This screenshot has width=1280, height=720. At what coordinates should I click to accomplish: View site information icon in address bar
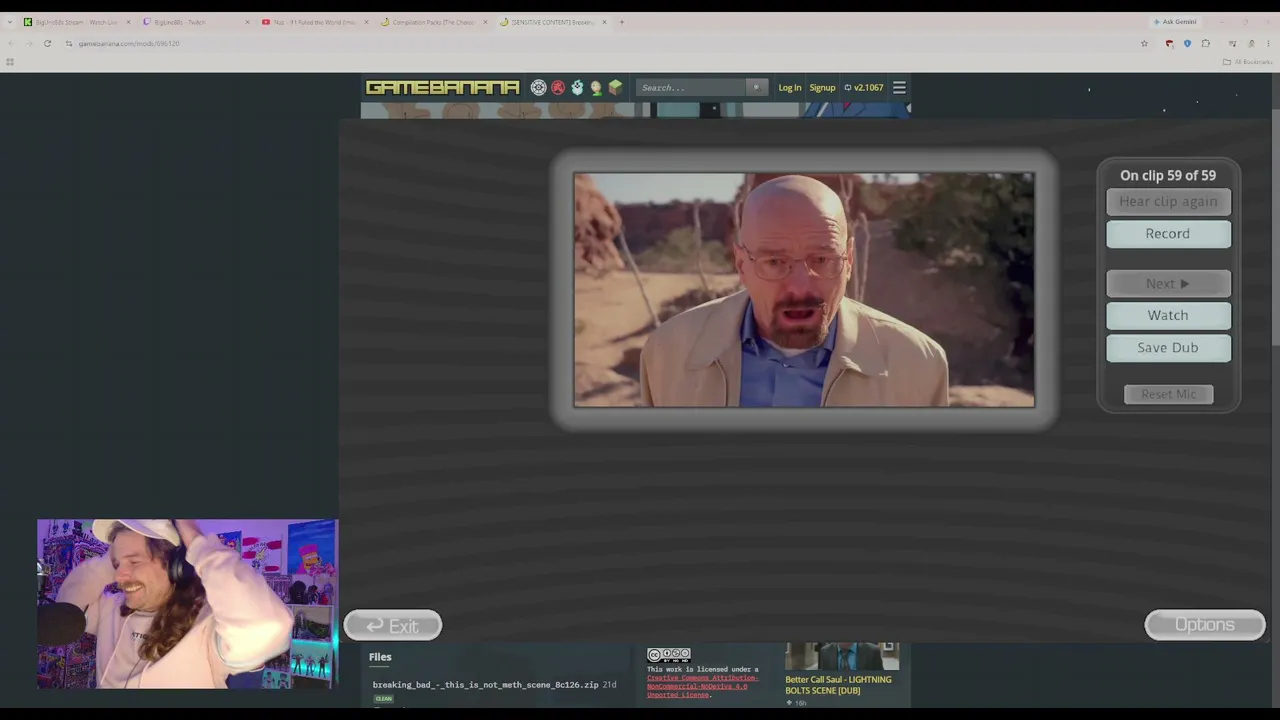69,43
